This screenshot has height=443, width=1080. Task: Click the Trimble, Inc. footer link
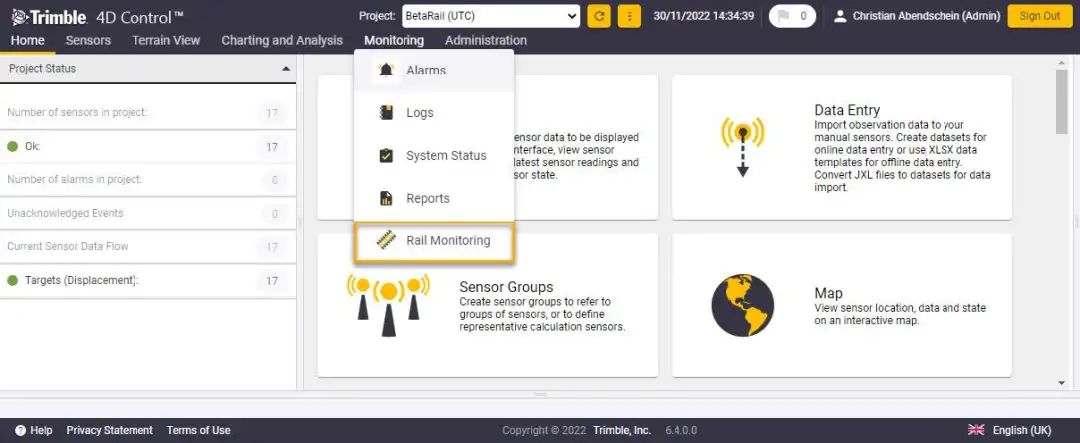point(622,430)
